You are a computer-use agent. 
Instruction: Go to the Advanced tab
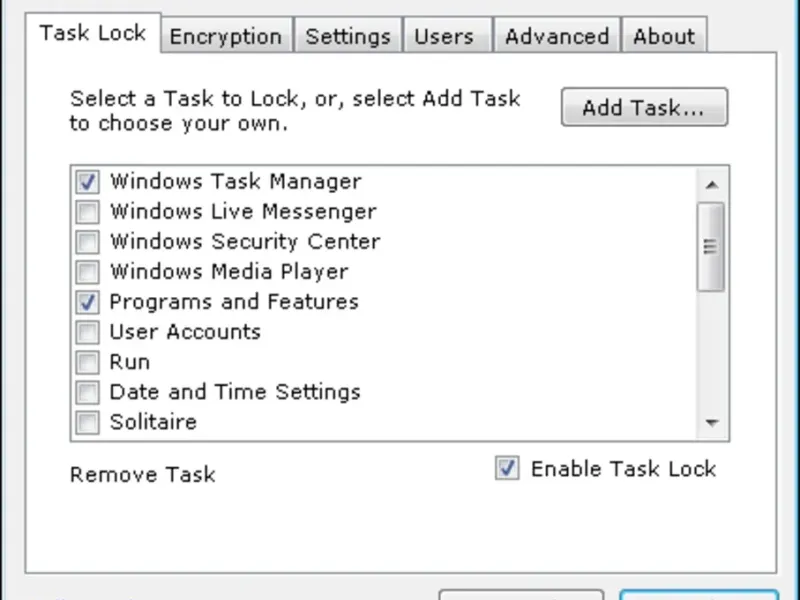pyautogui.click(x=557, y=36)
